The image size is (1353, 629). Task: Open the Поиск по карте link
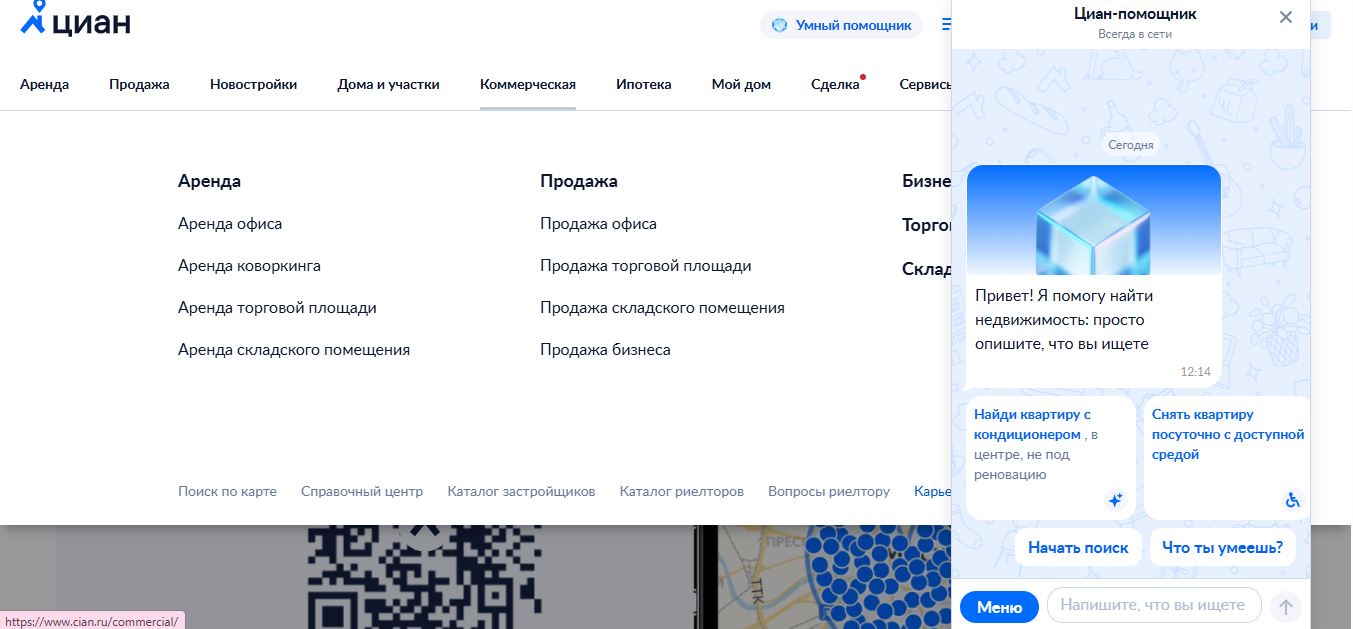(x=227, y=491)
